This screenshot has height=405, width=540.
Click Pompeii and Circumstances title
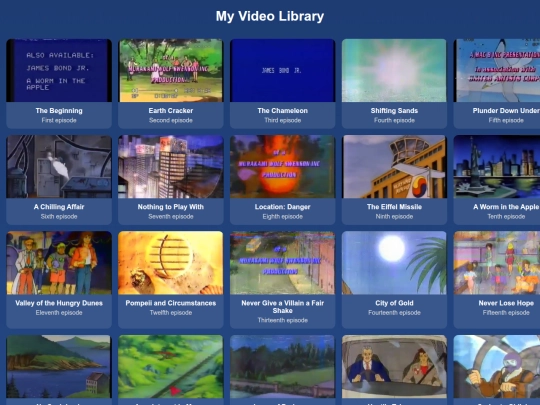[x=170, y=303]
